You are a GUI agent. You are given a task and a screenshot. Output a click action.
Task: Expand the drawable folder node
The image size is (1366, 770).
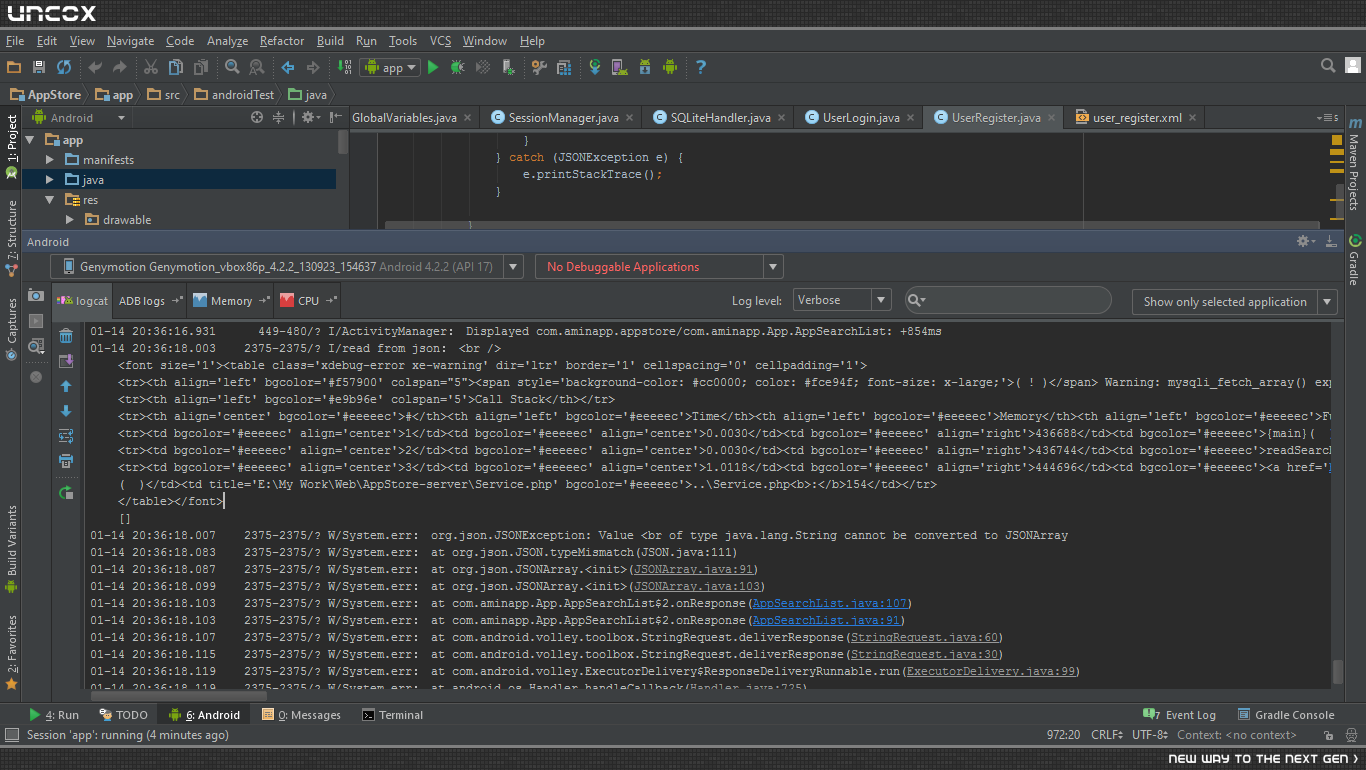pyautogui.click(x=70, y=220)
